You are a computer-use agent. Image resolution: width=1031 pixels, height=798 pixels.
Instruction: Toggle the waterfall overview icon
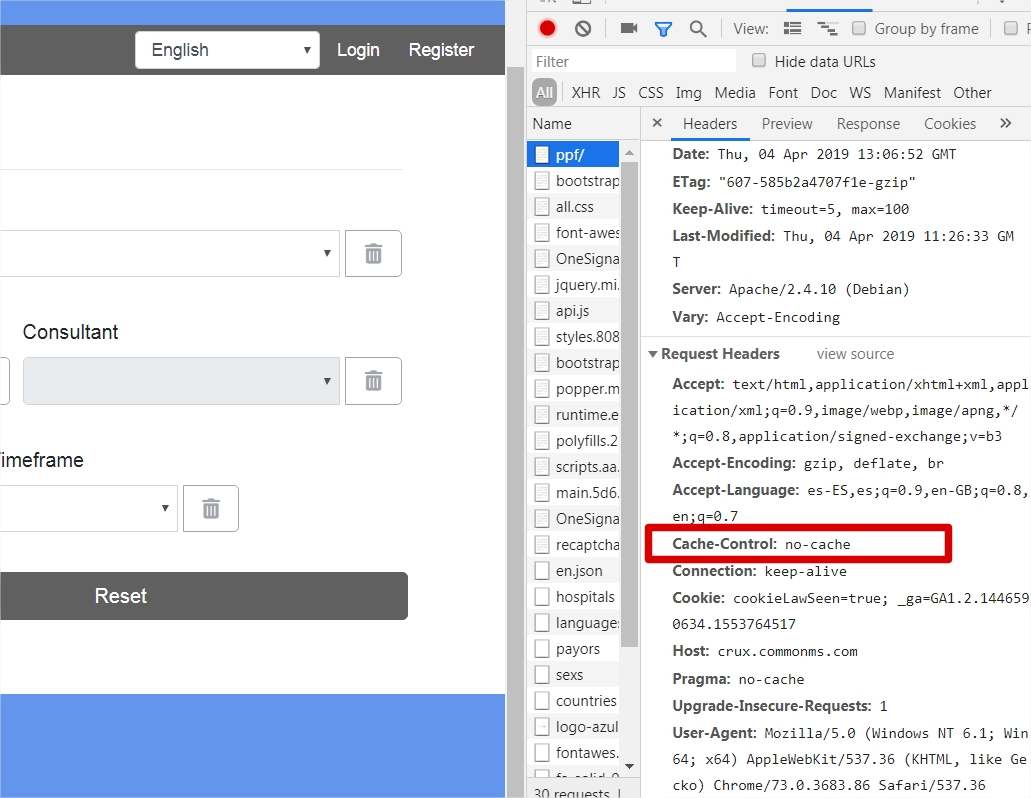click(x=828, y=28)
